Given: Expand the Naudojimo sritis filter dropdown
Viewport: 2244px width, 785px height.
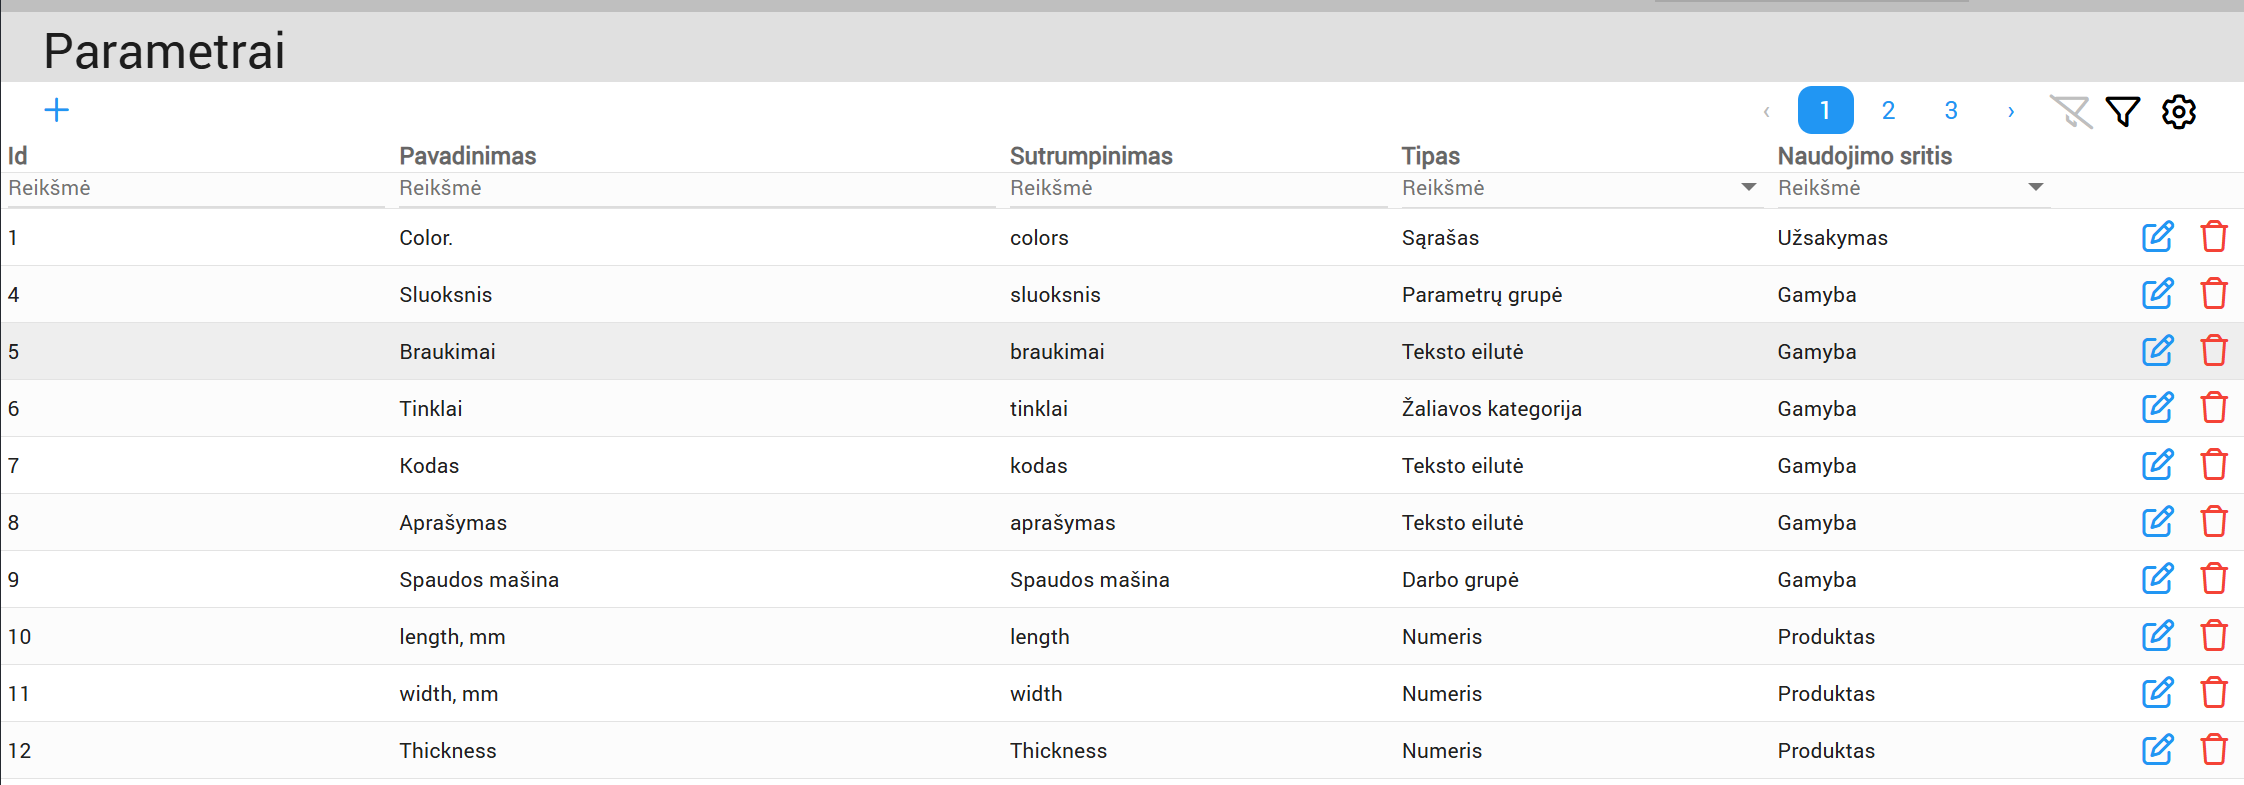Looking at the screenshot, I should pyautogui.click(x=2035, y=188).
